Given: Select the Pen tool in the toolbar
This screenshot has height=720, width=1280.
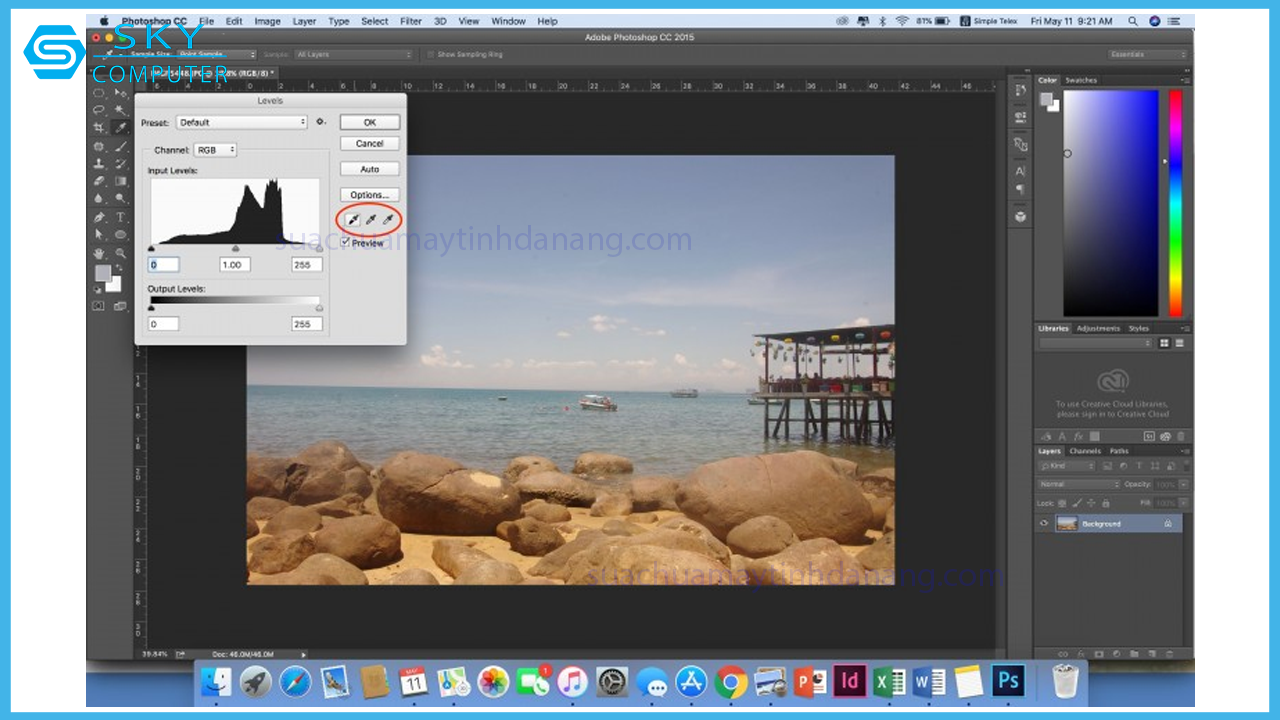Looking at the screenshot, I should [x=99, y=217].
